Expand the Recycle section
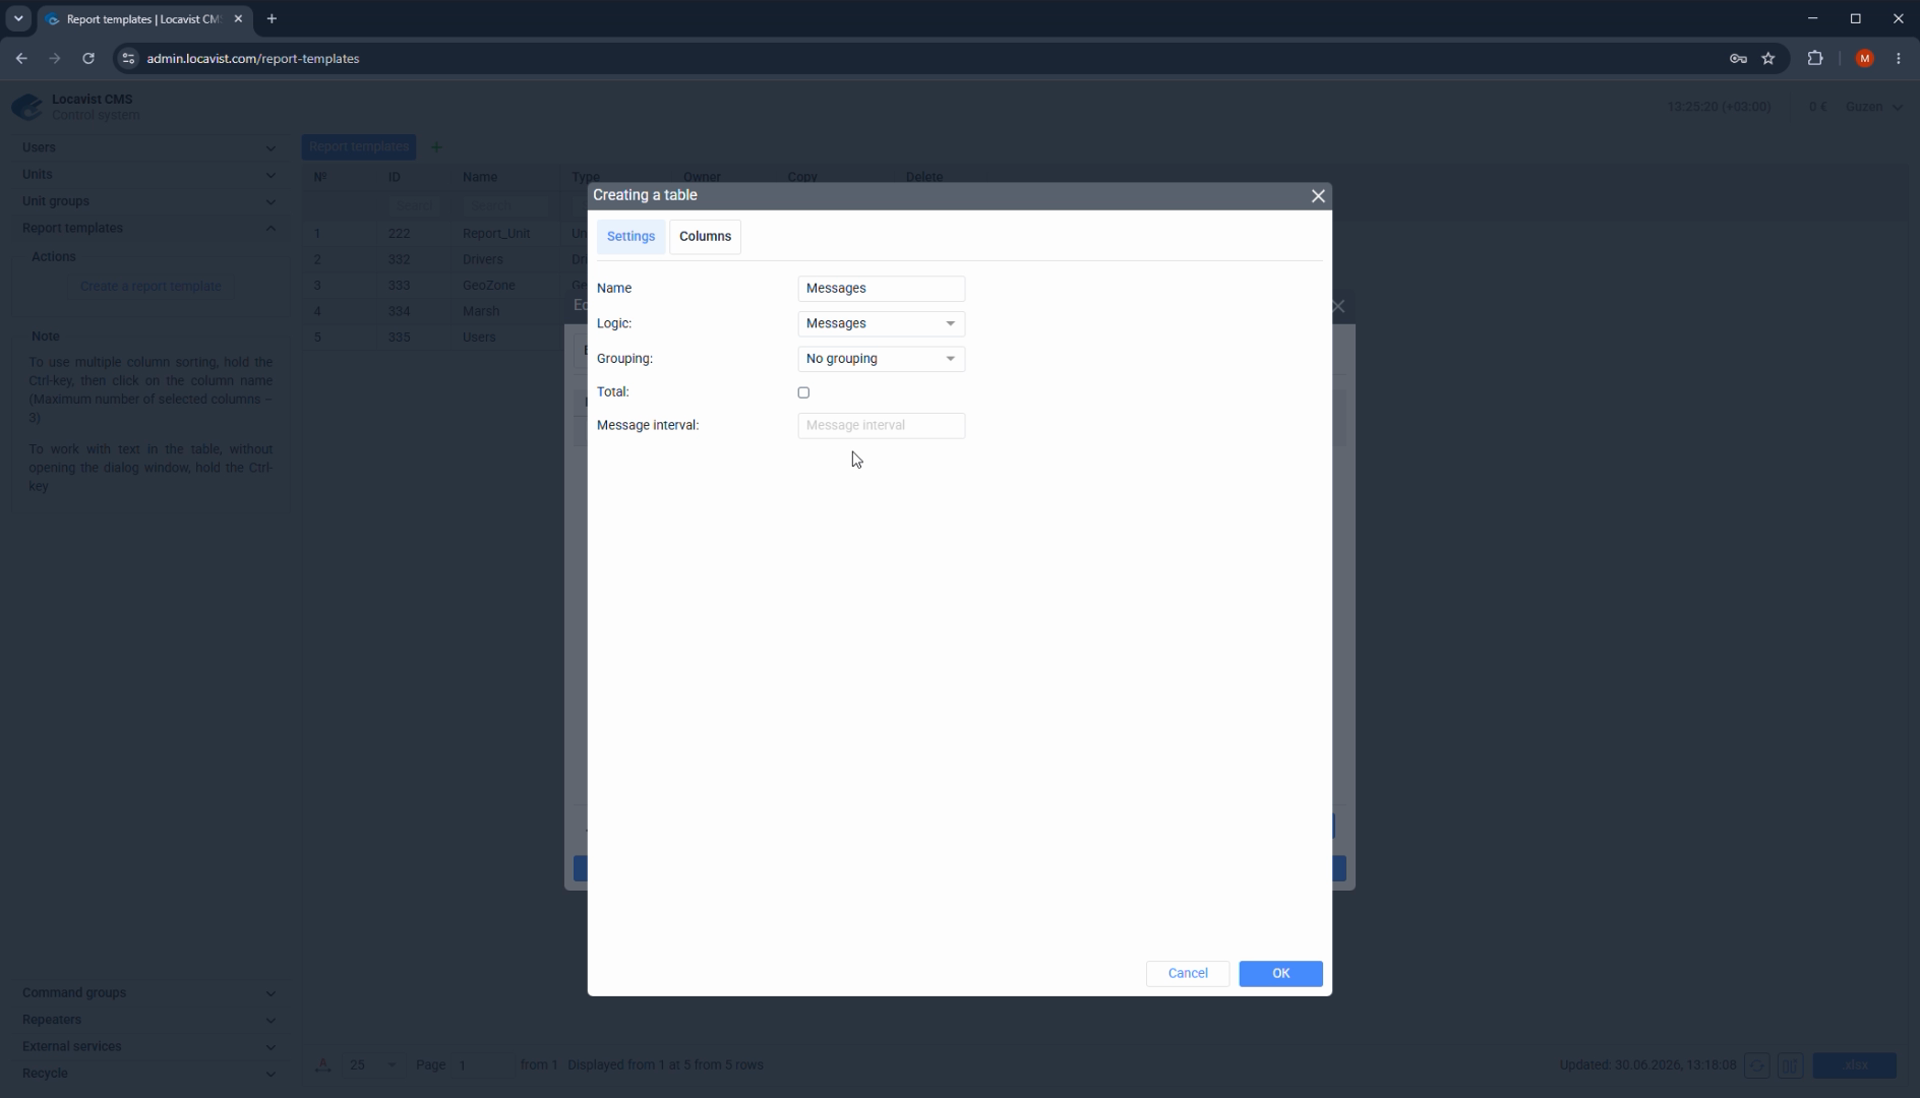This screenshot has height=1098, width=1920. click(148, 1073)
